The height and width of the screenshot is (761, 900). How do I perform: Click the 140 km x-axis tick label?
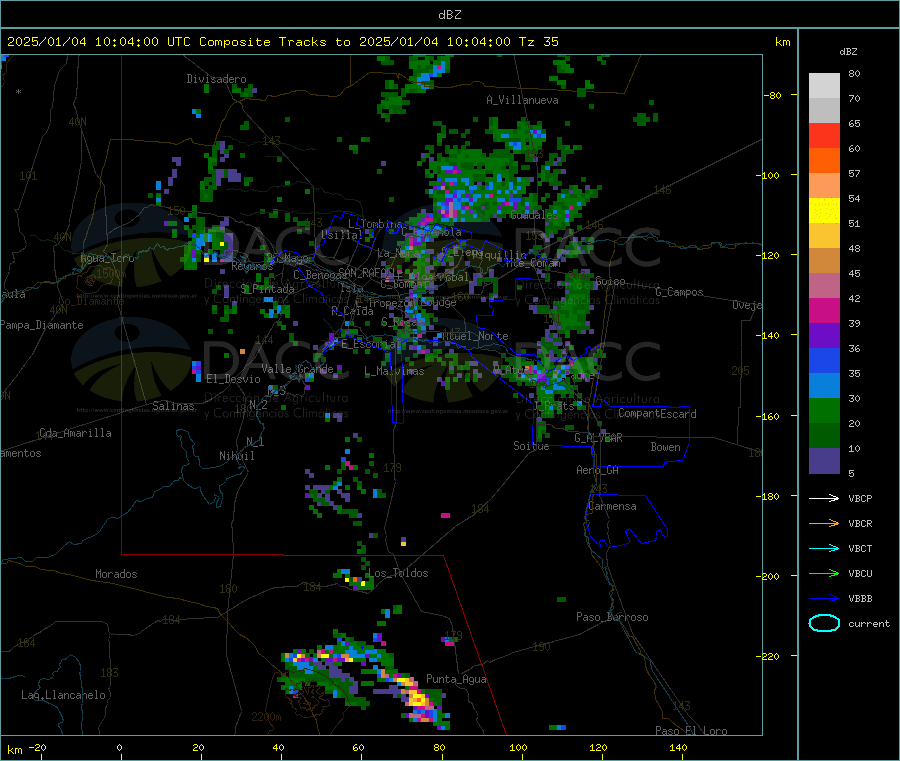678,747
